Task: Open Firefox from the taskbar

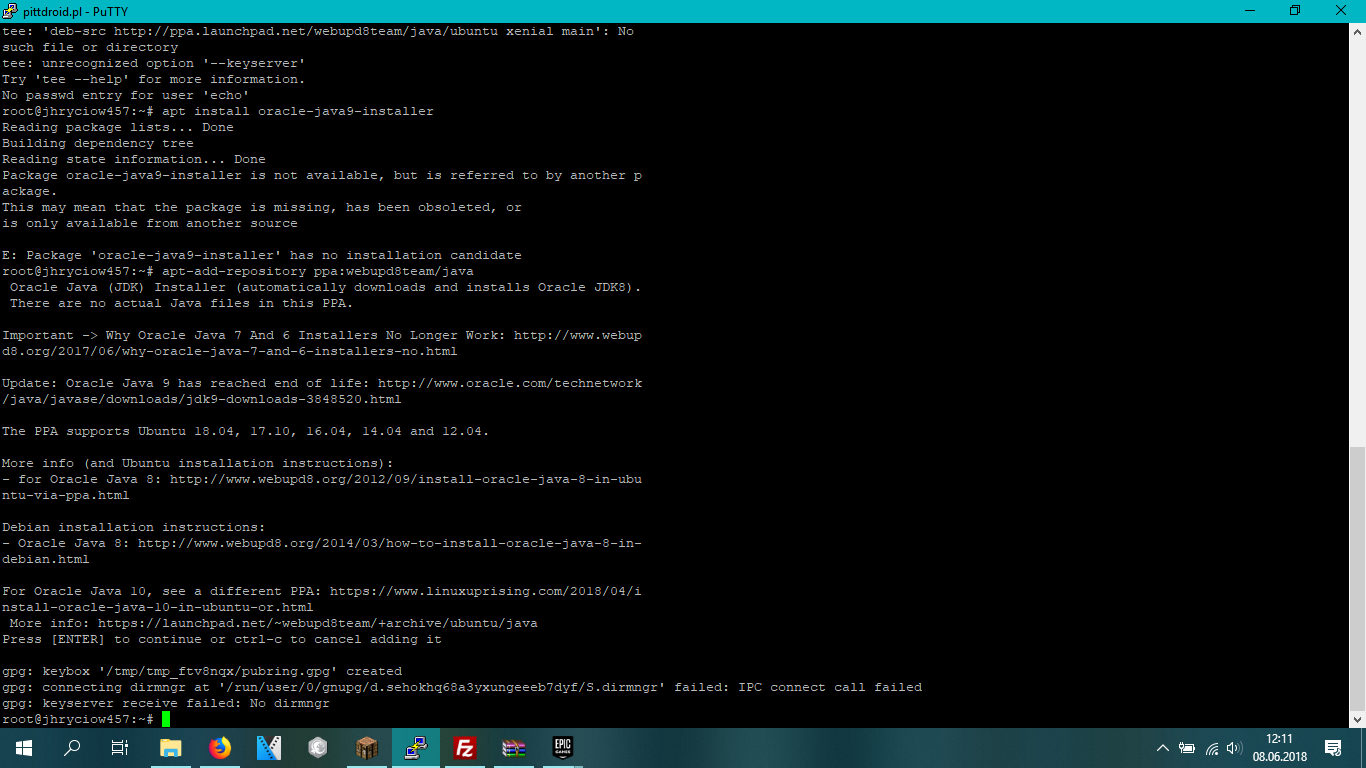Action: [x=220, y=748]
